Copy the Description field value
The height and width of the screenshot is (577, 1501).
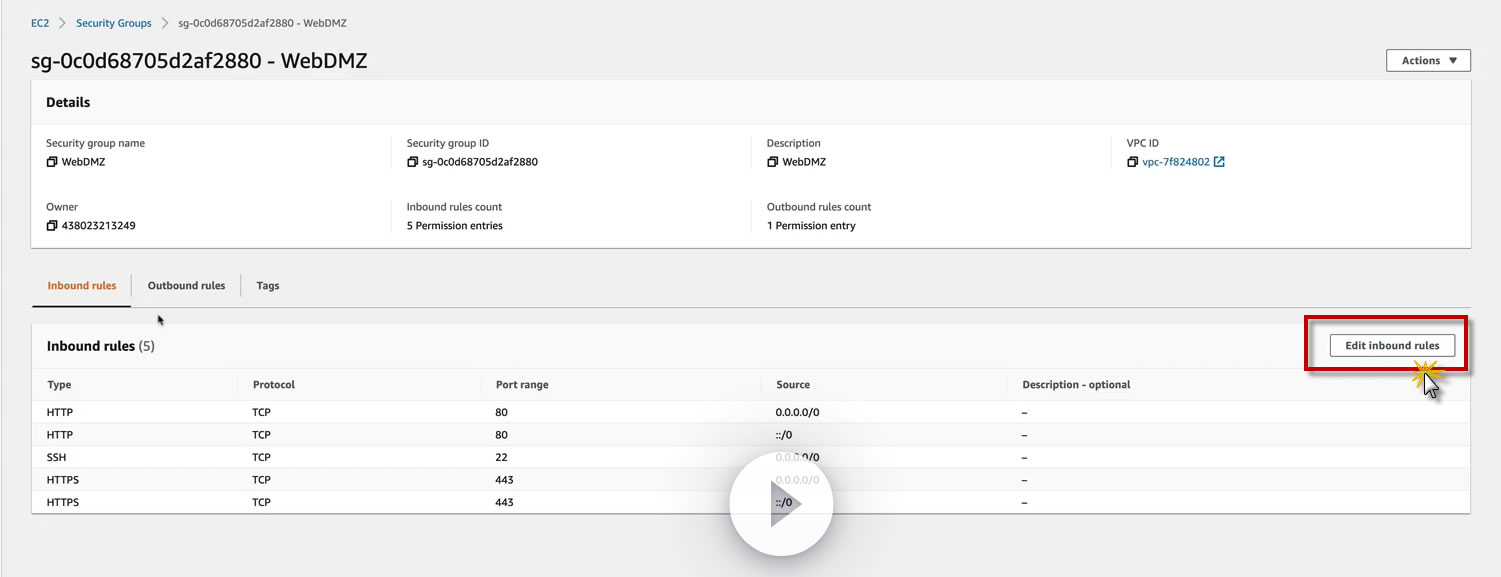[772, 162]
